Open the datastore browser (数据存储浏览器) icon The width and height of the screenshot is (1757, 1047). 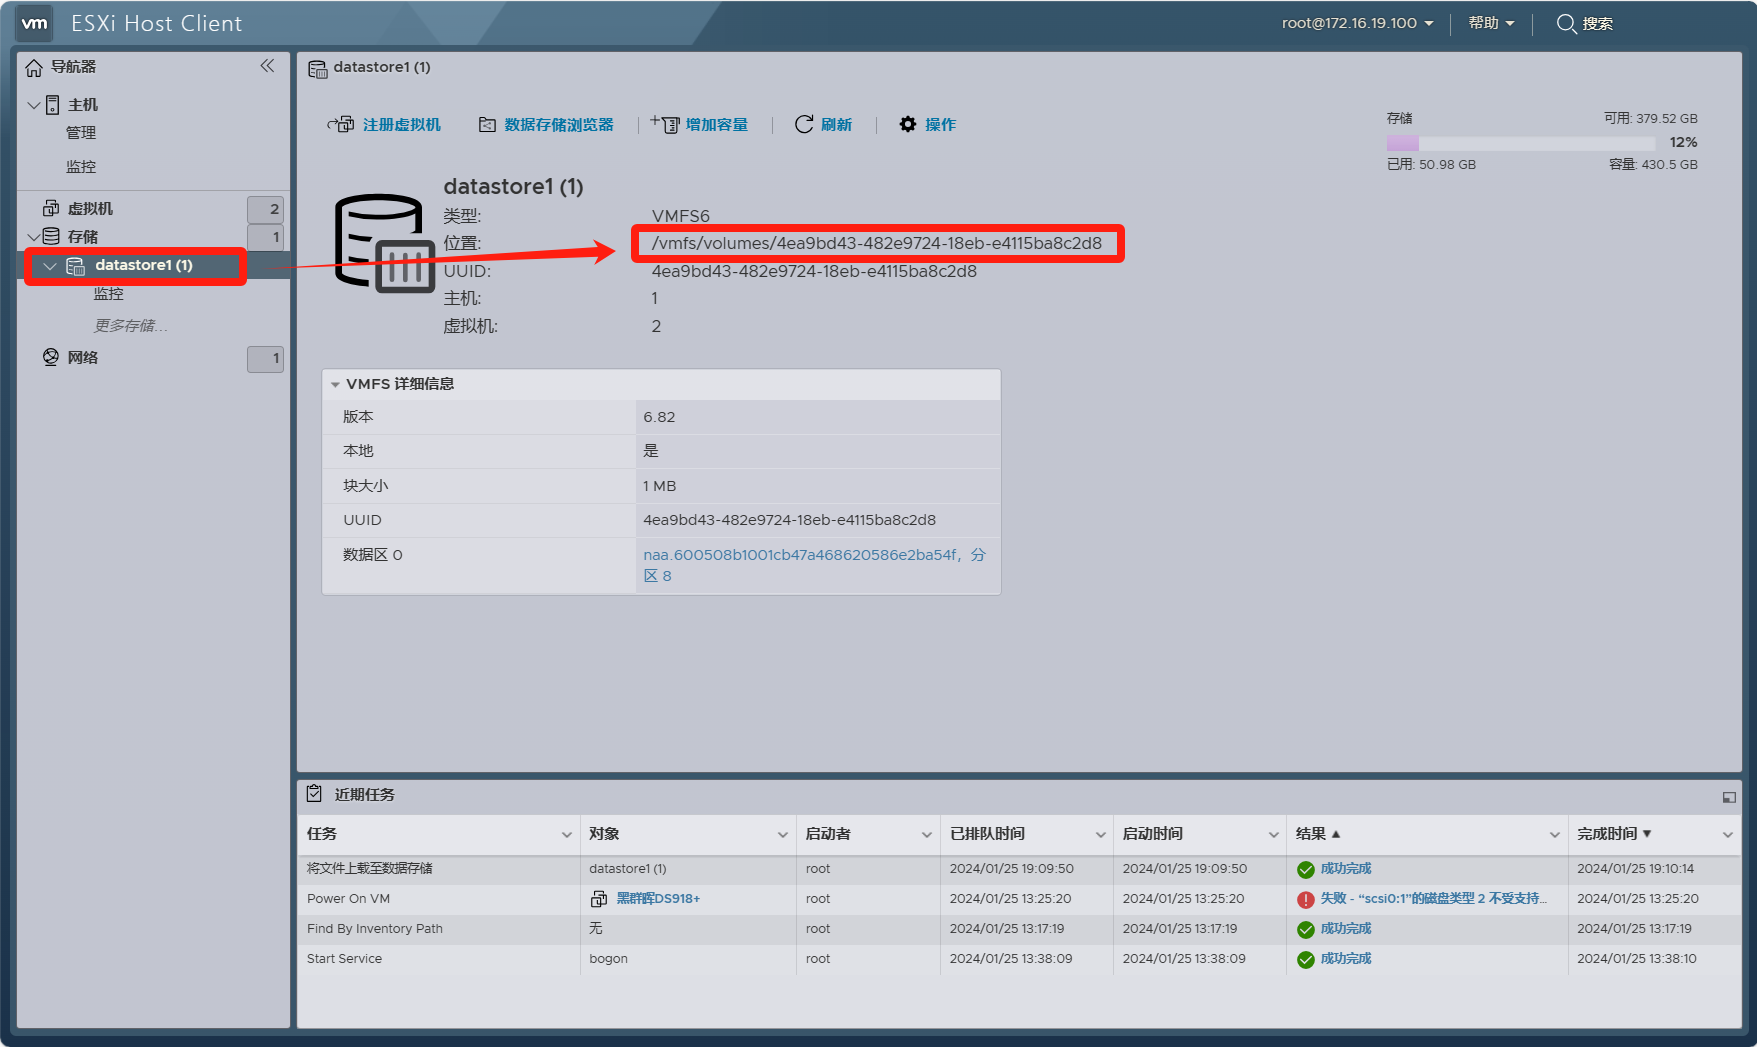click(x=487, y=125)
